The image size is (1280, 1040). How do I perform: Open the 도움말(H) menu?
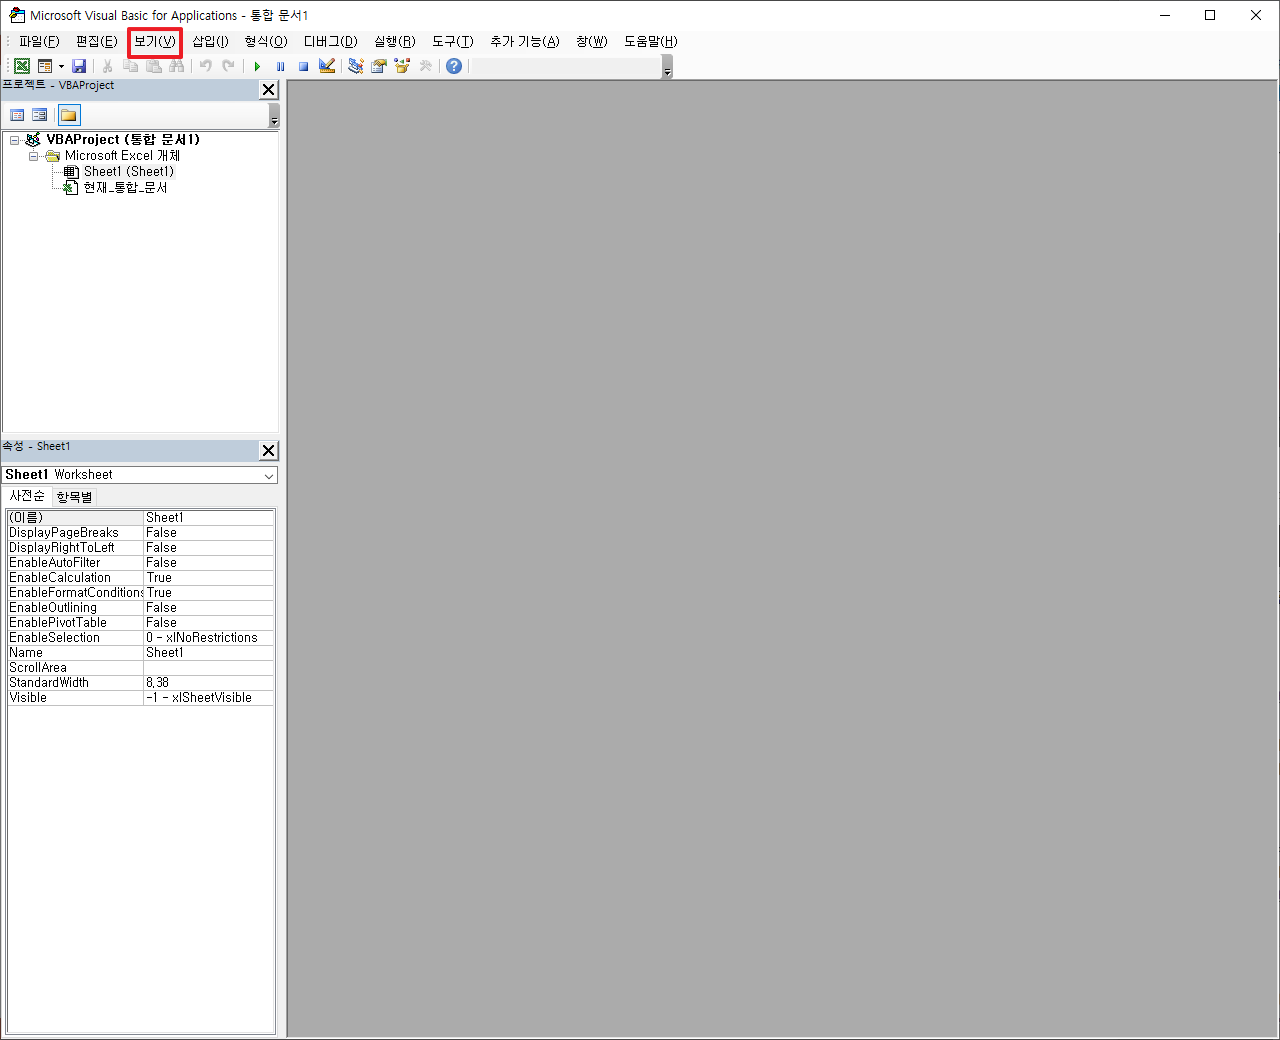point(651,42)
